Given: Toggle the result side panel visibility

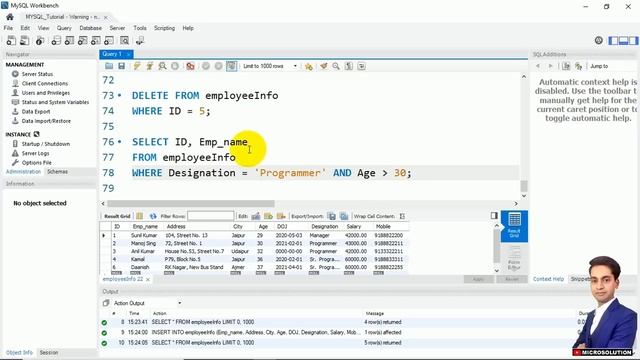Looking at the screenshot, I should 494,215.
